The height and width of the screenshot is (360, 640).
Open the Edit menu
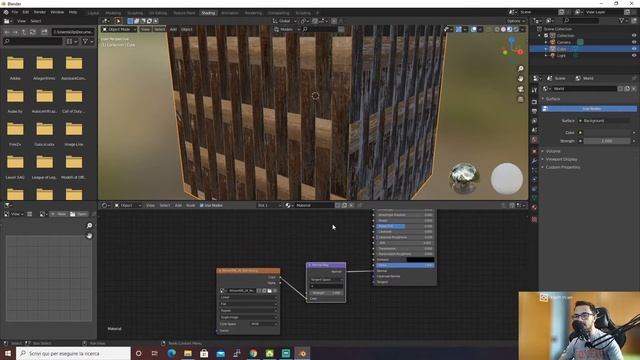26,12
